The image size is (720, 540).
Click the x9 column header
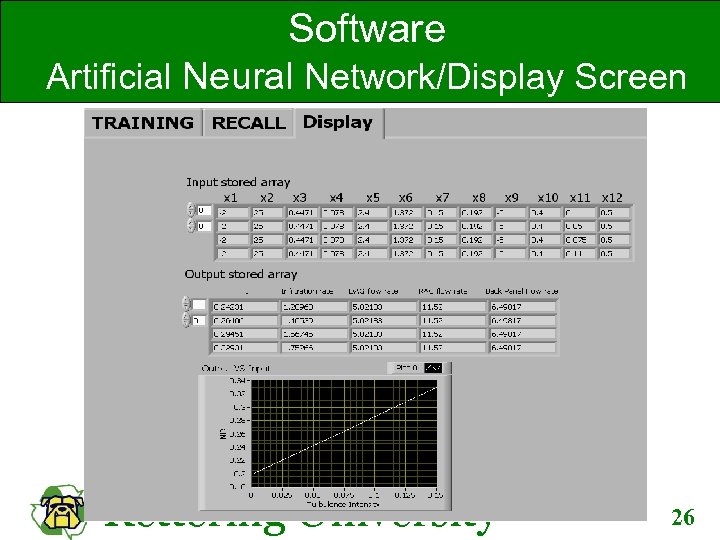click(512, 197)
